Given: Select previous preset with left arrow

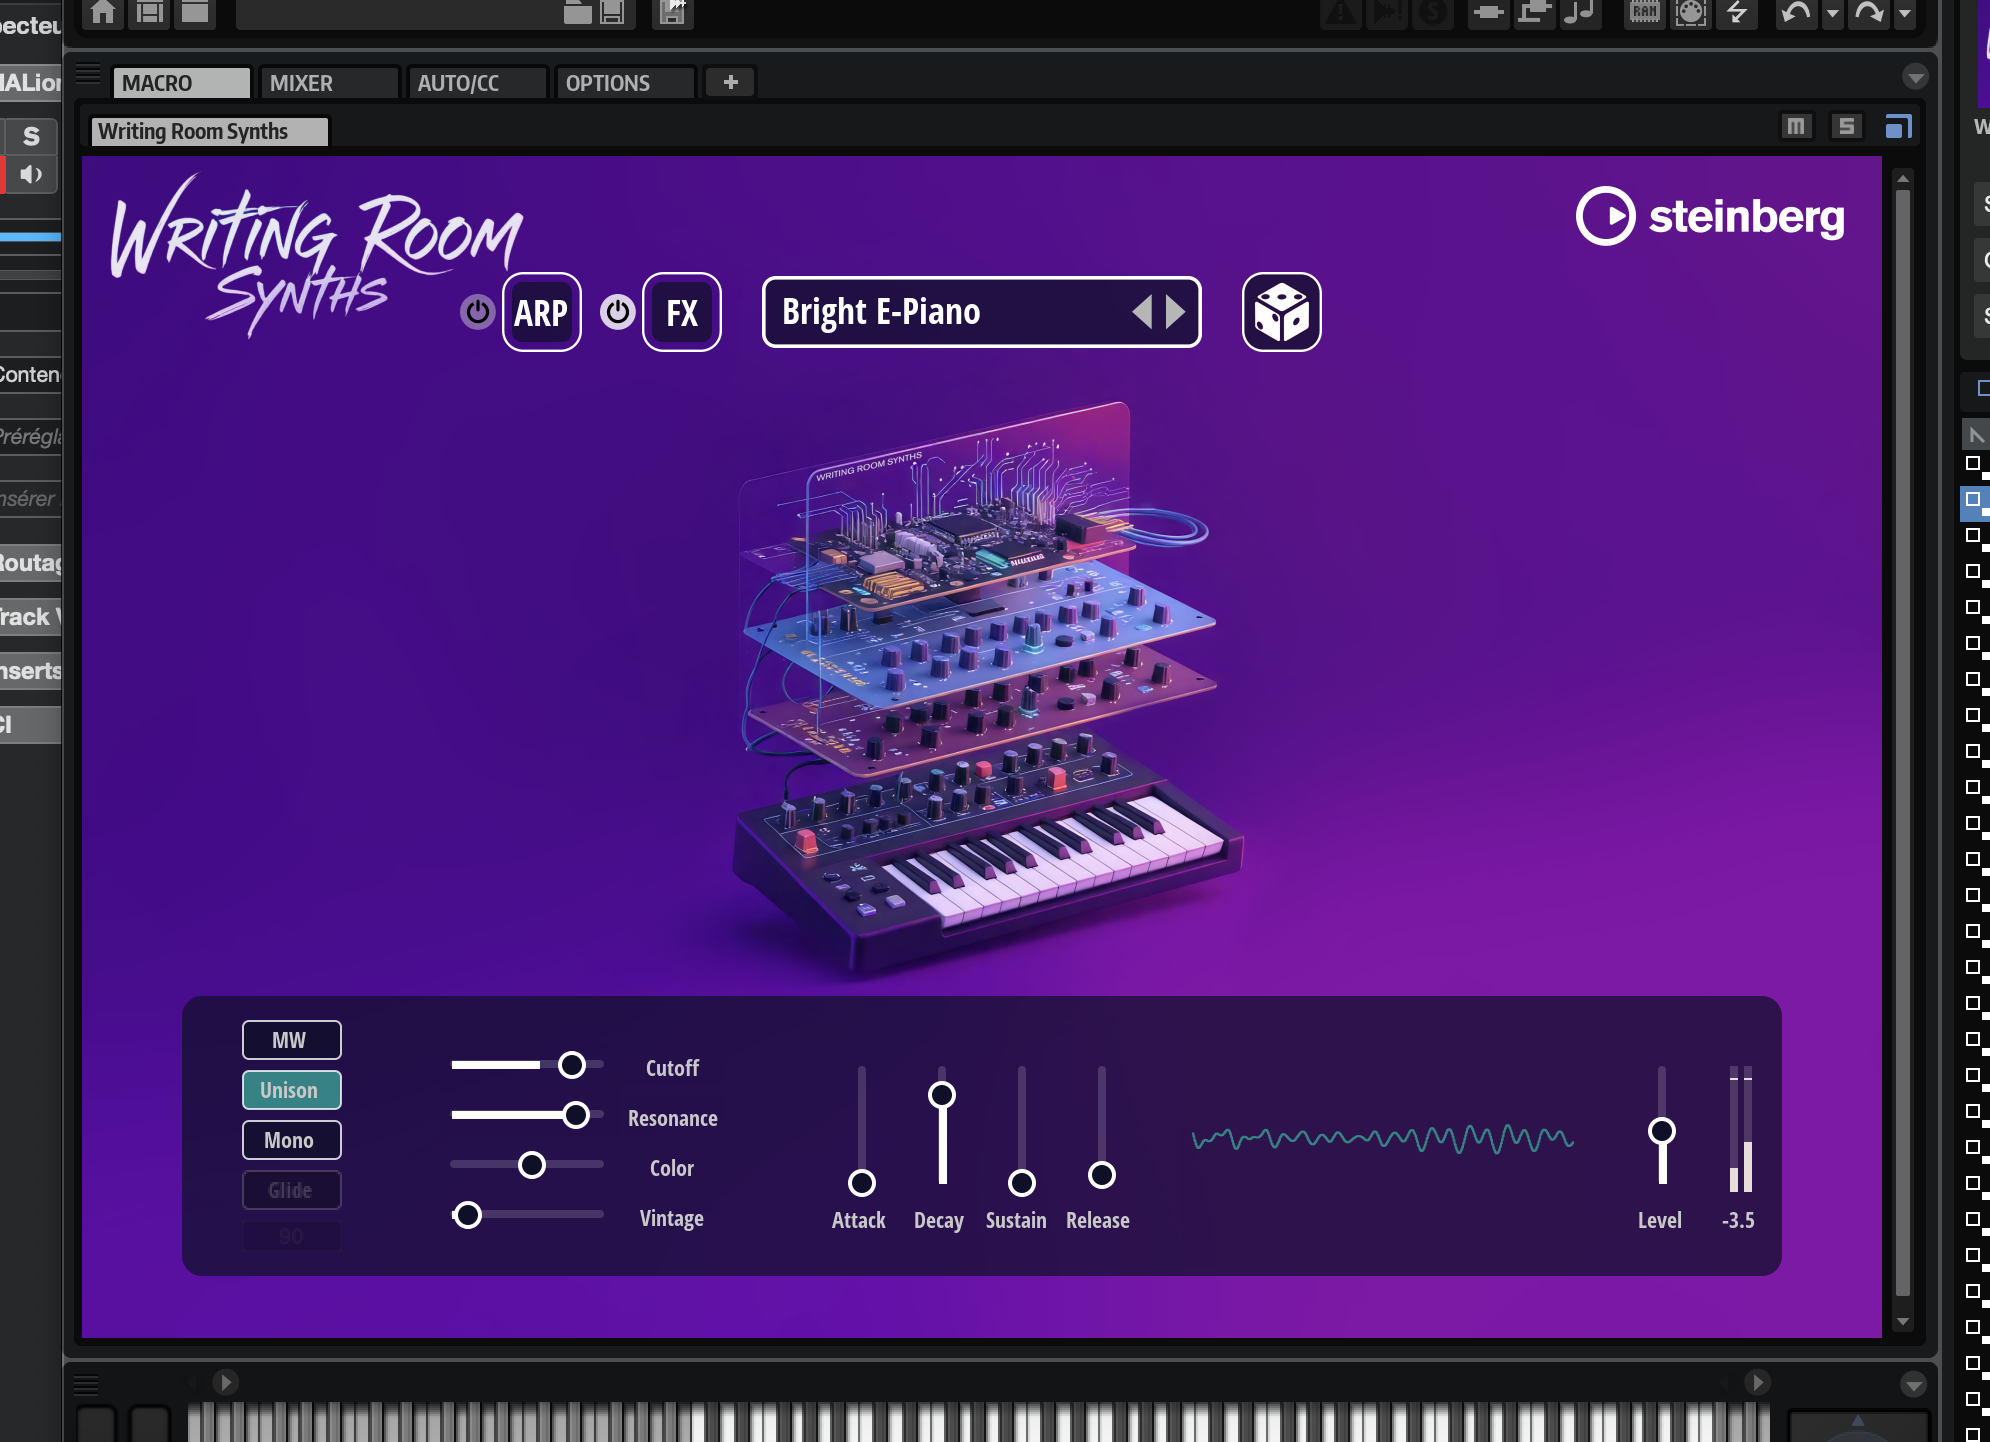Looking at the screenshot, I should click(1142, 312).
